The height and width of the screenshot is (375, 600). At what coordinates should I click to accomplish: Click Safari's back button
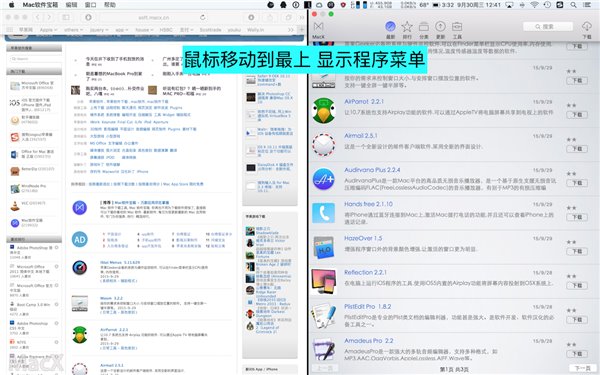pos(37,17)
